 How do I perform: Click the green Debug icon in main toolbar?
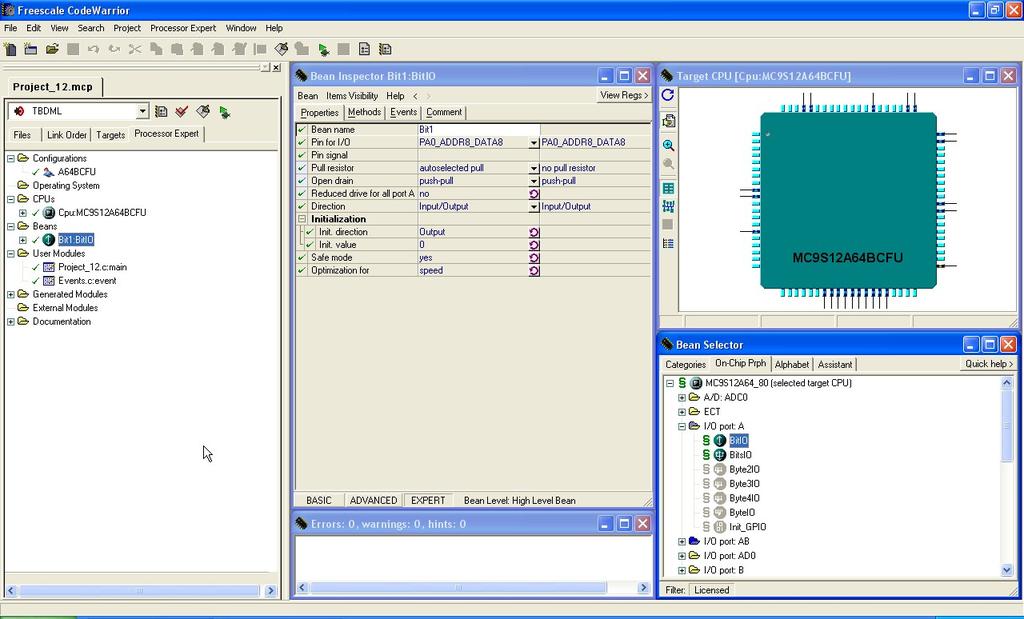[323, 49]
